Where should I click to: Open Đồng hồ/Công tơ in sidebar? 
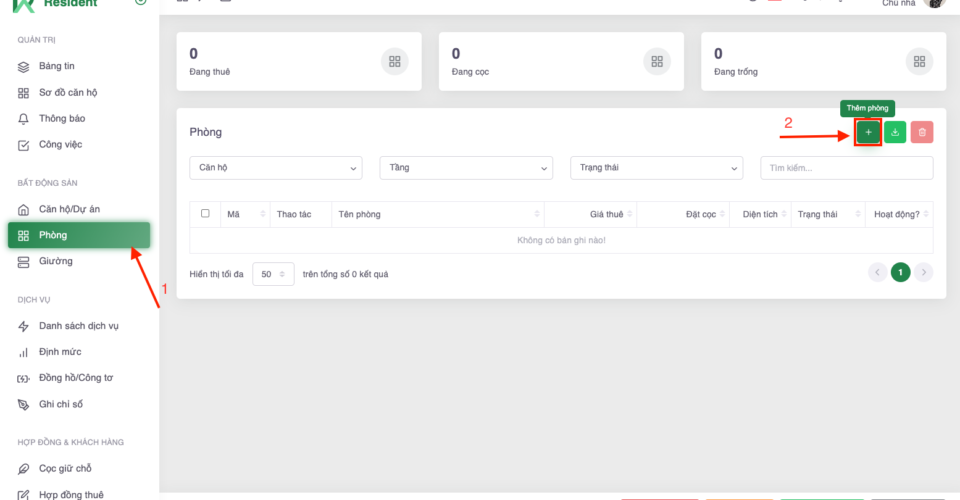75,378
